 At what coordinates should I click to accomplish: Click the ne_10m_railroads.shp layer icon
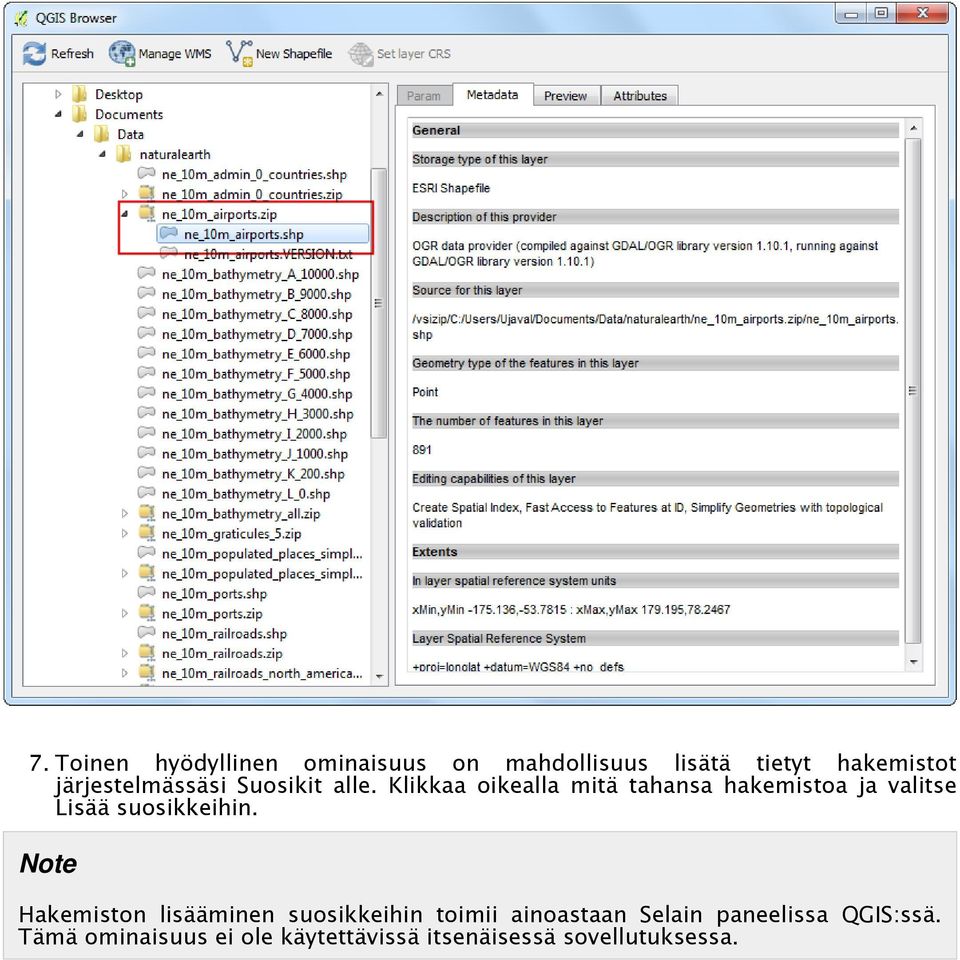[x=146, y=632]
